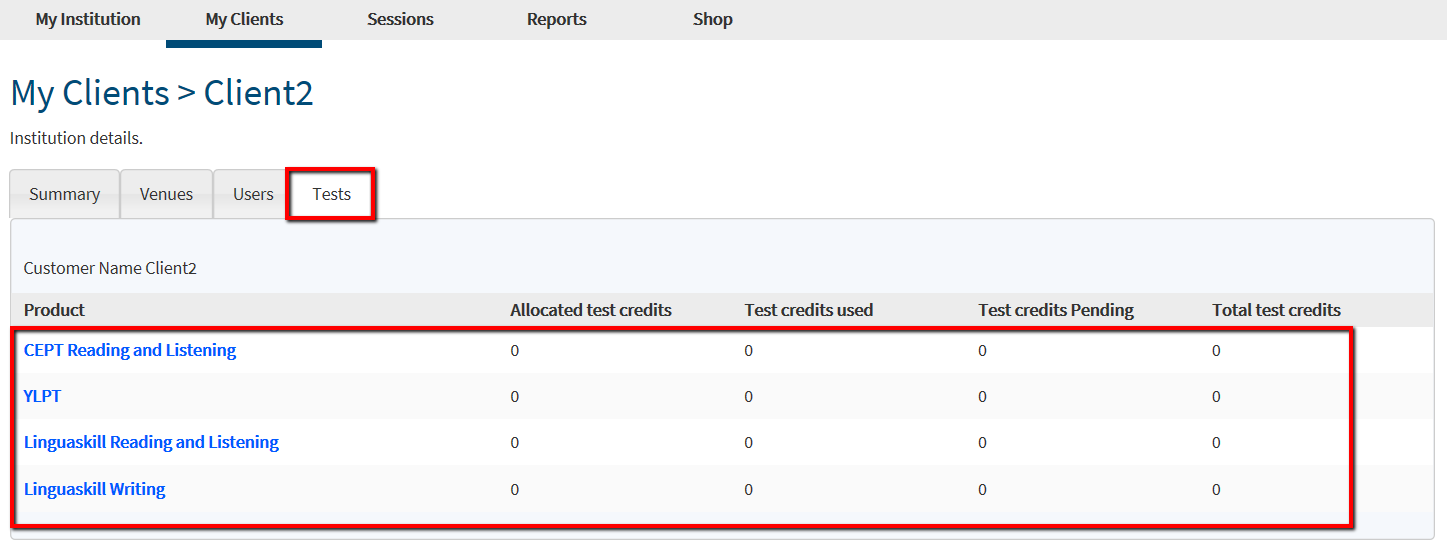
Task: Switch to the Users tab
Action: [253, 194]
